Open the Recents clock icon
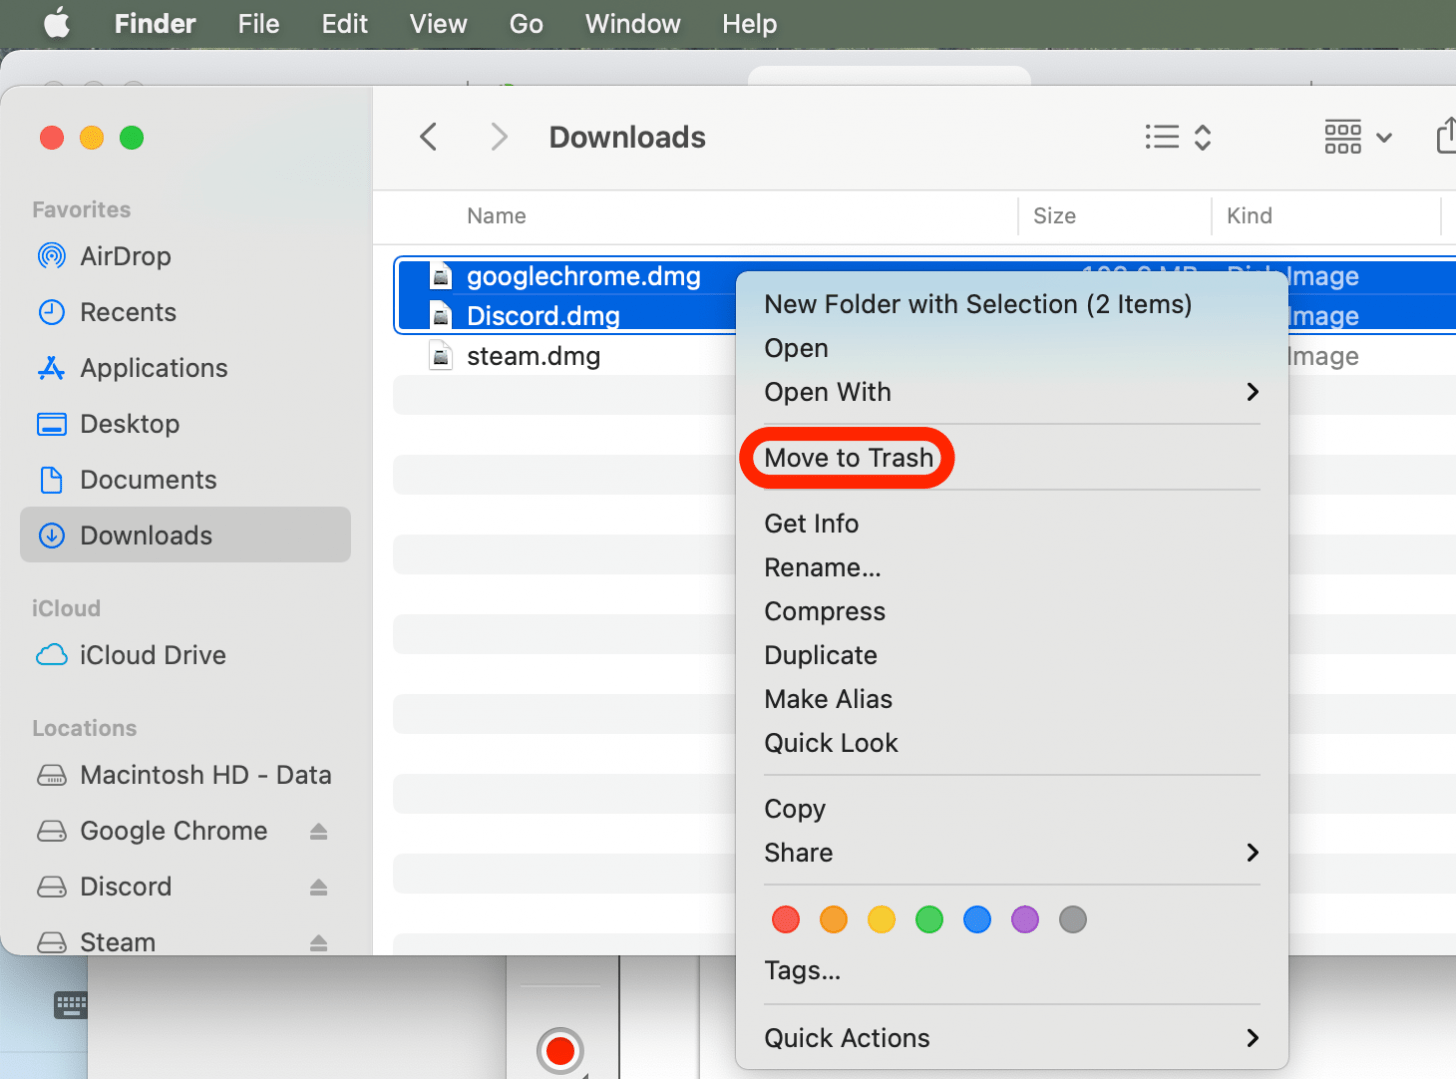The image size is (1456, 1079). pyautogui.click(x=51, y=312)
